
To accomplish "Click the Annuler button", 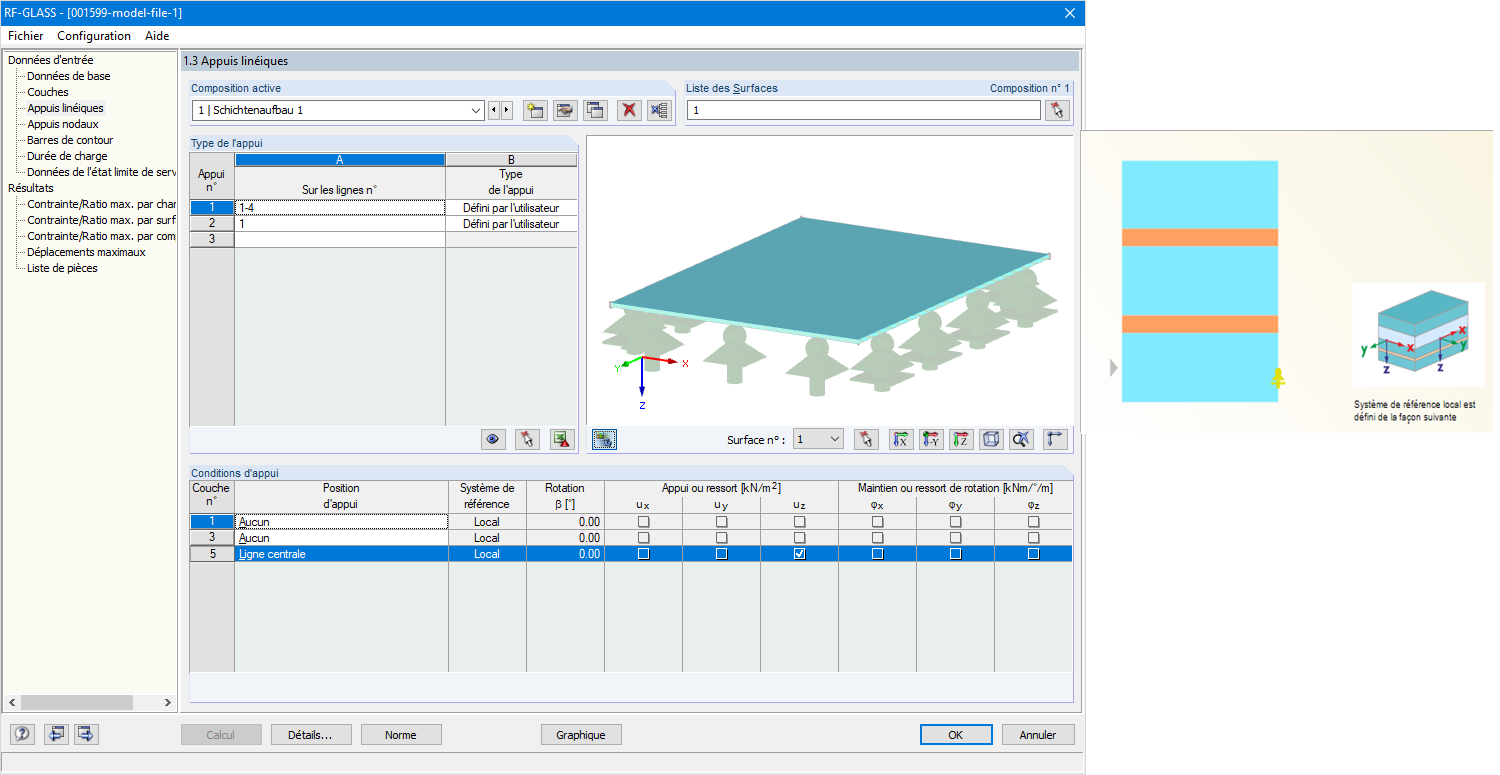I will [1038, 735].
